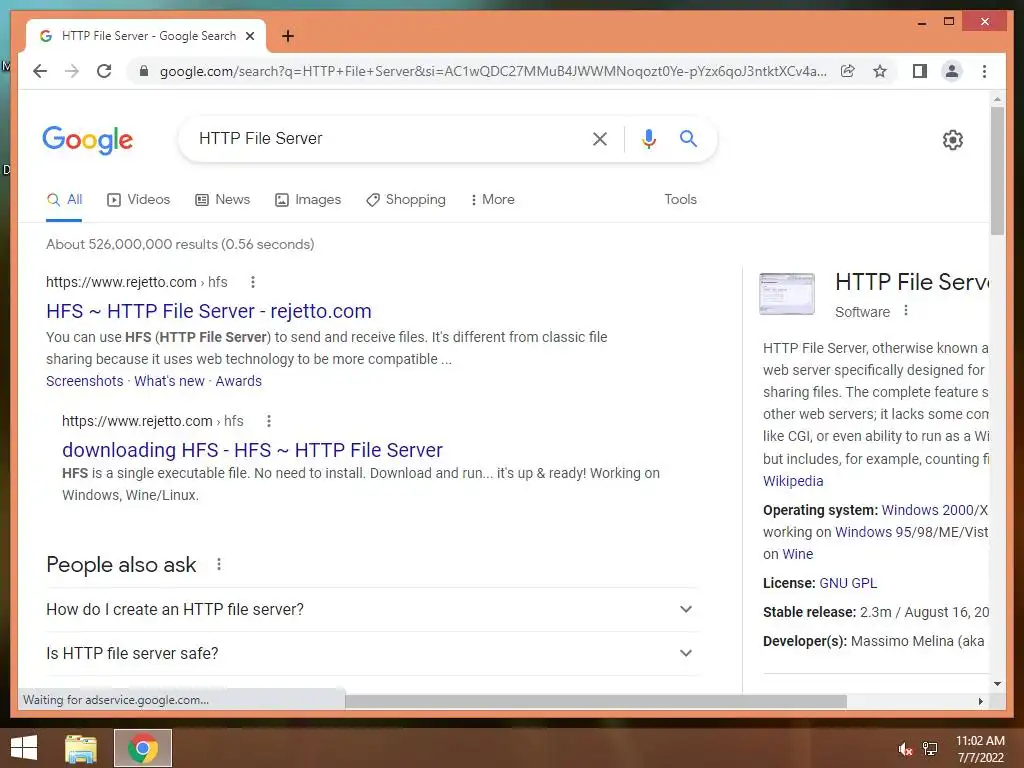1024x768 pixels.
Task: Switch to Videos results
Action: pos(138,200)
